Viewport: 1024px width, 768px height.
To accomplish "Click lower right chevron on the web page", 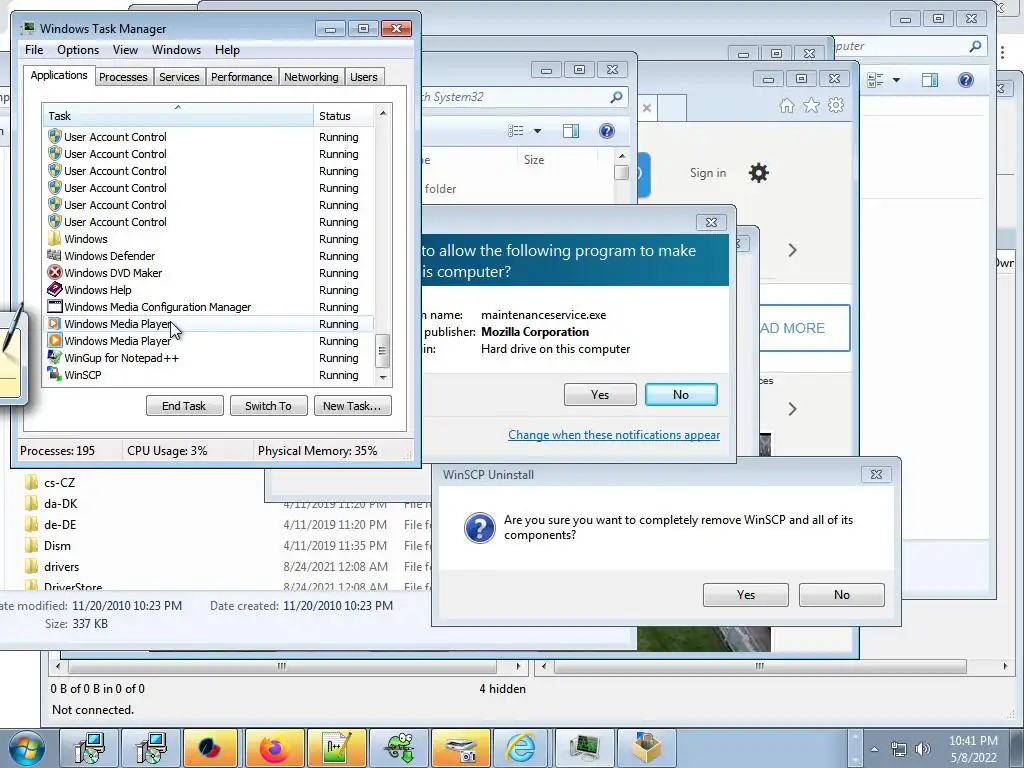I will pyautogui.click(x=792, y=409).
